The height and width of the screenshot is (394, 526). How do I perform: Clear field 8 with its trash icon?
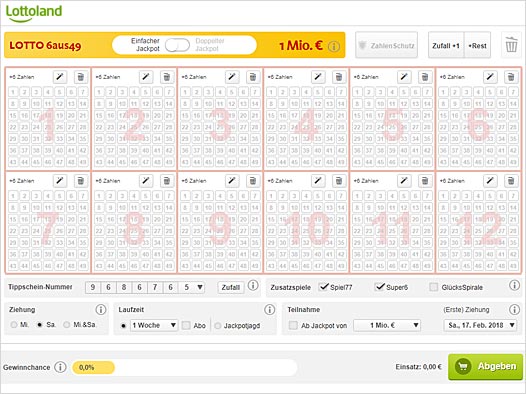click(x=167, y=181)
